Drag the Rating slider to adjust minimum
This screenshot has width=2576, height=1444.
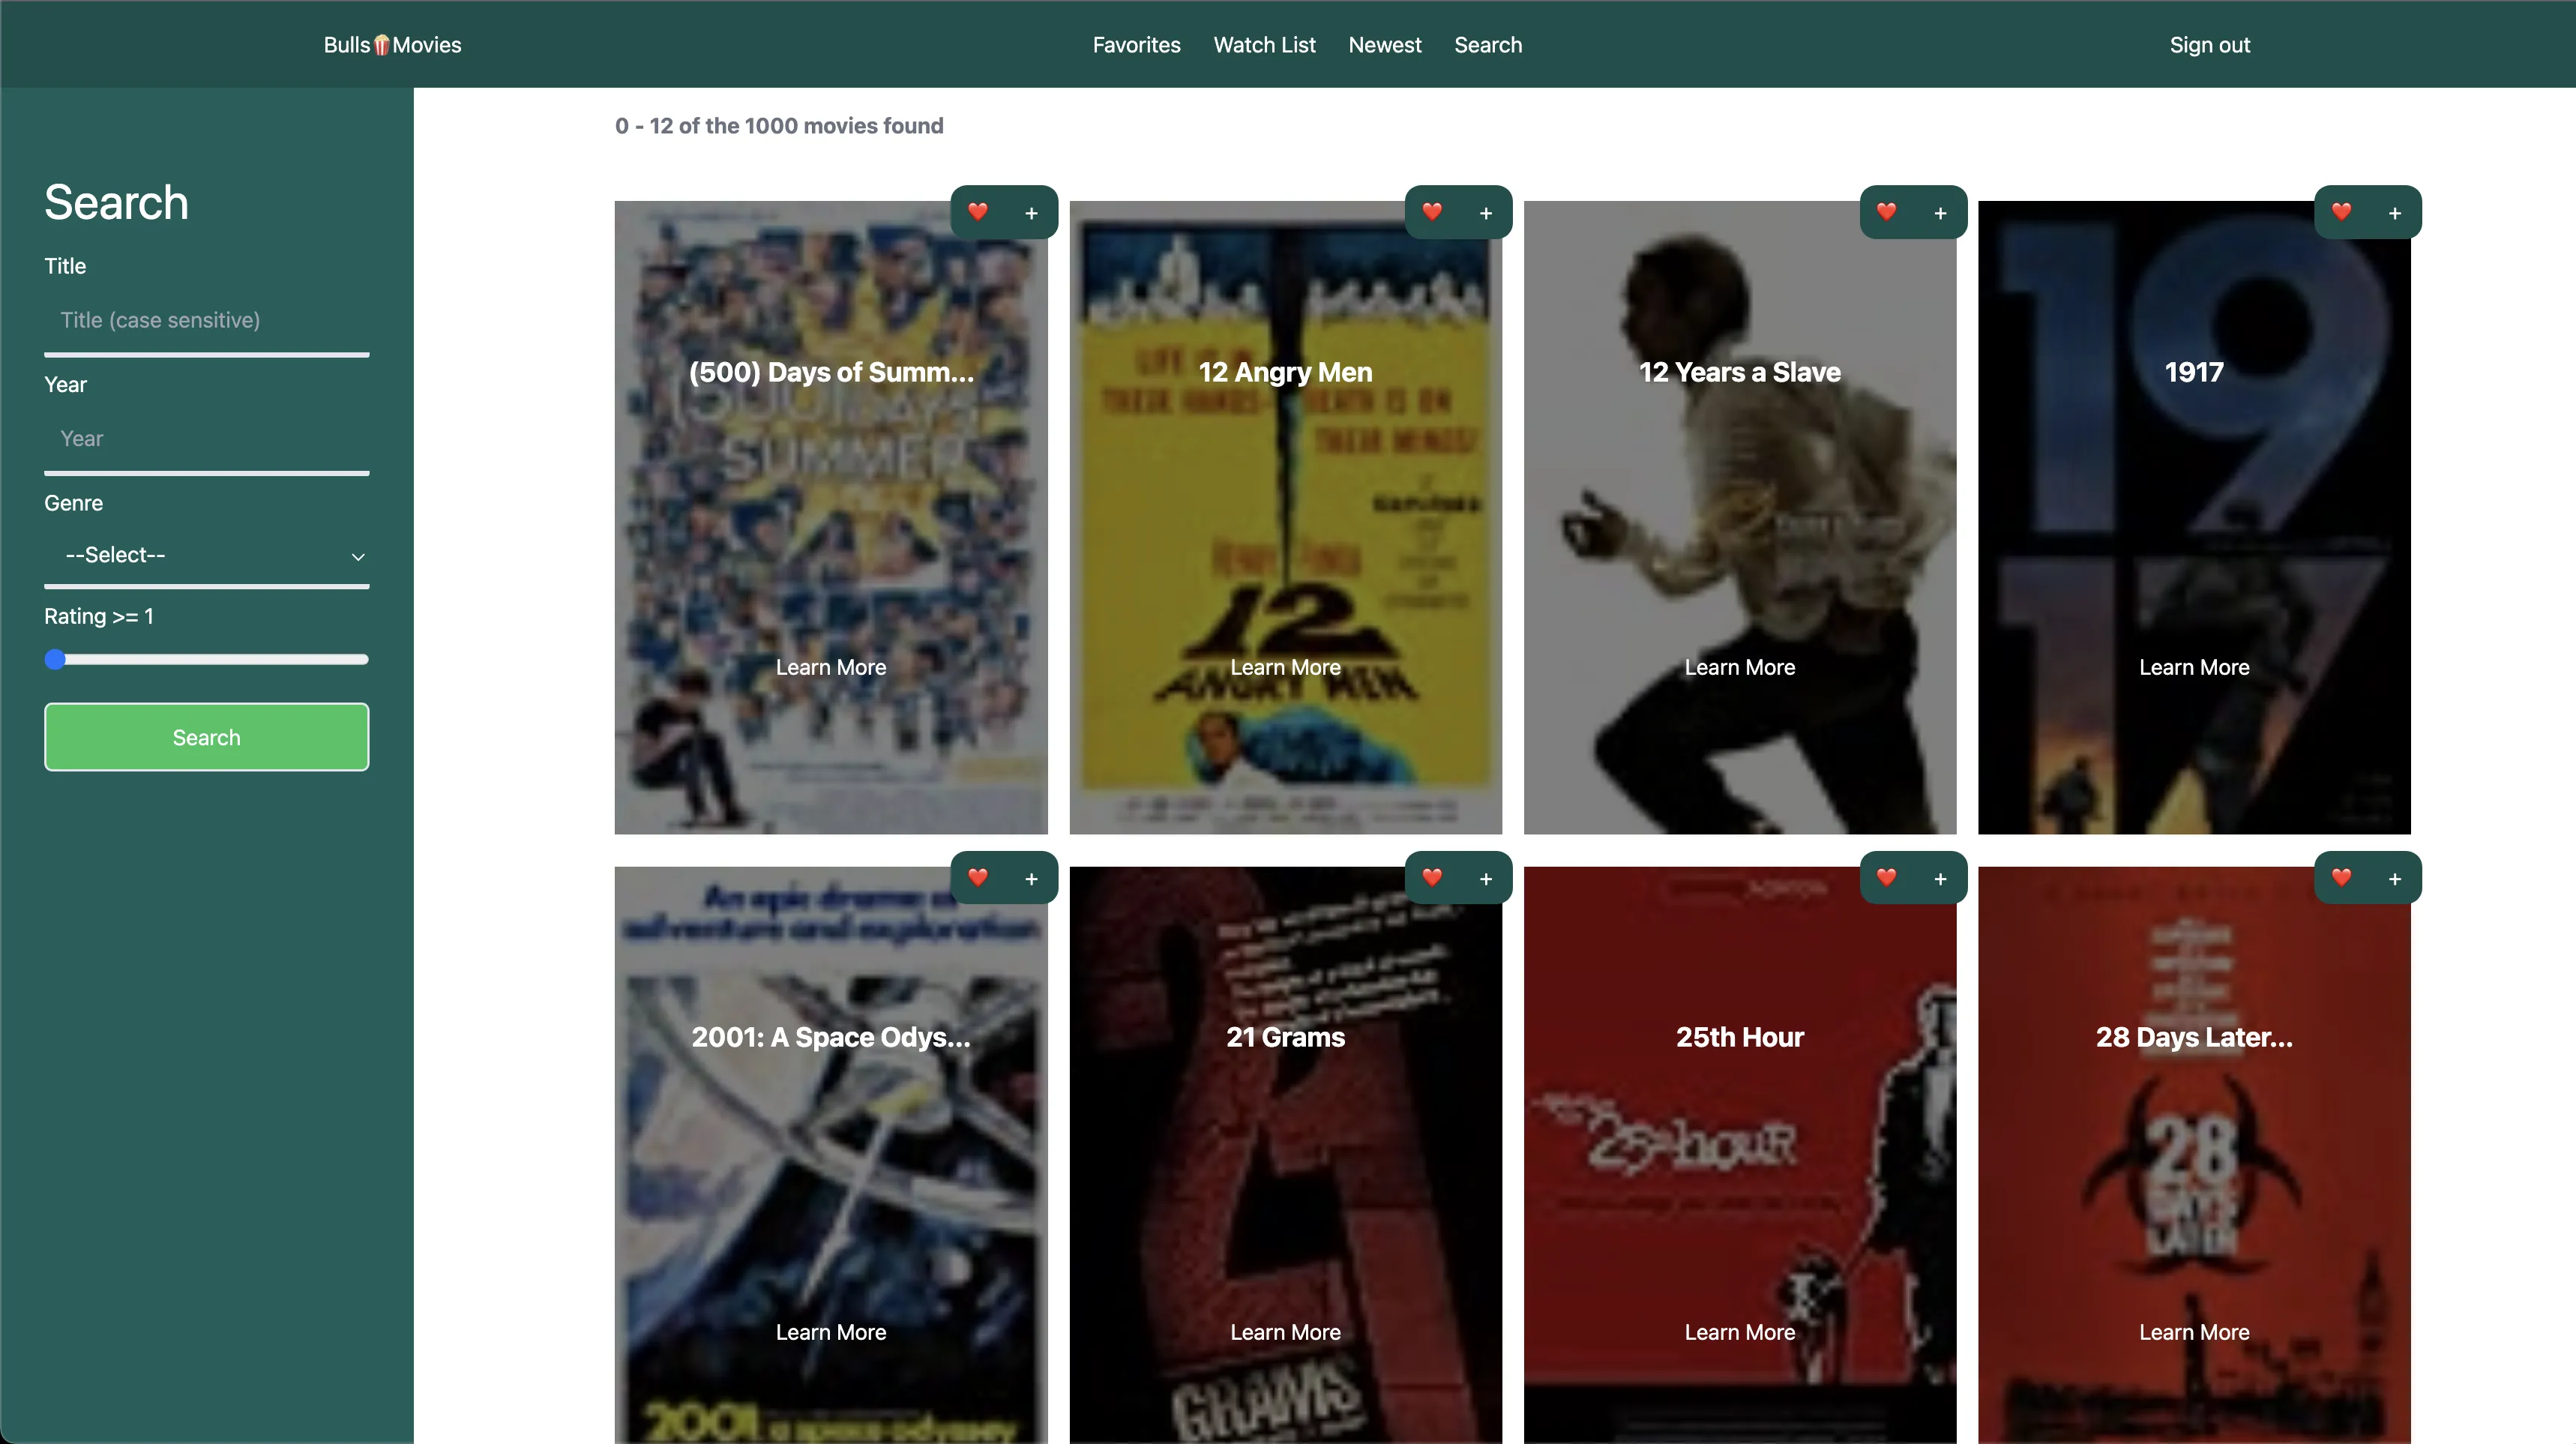[55, 660]
